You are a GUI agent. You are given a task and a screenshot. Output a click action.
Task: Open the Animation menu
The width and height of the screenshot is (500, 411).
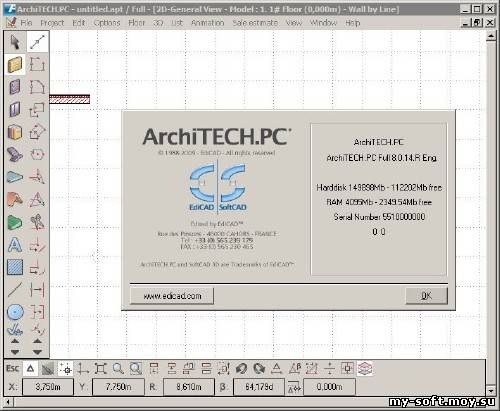(207, 23)
